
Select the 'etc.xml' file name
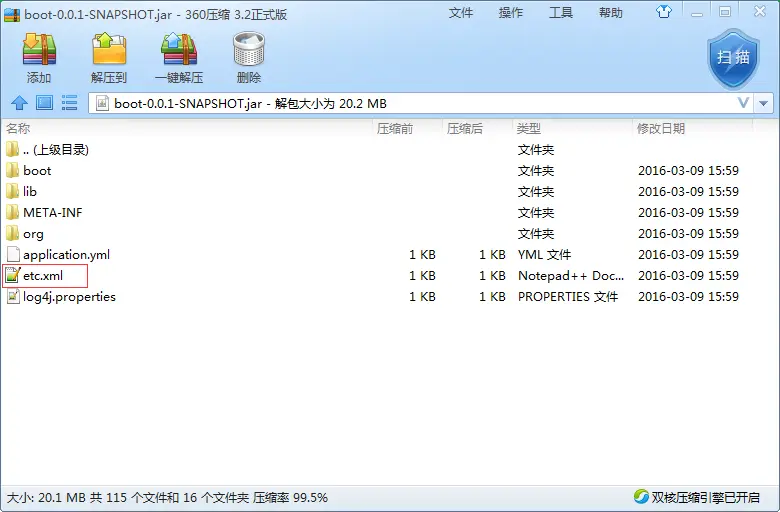tap(43, 275)
